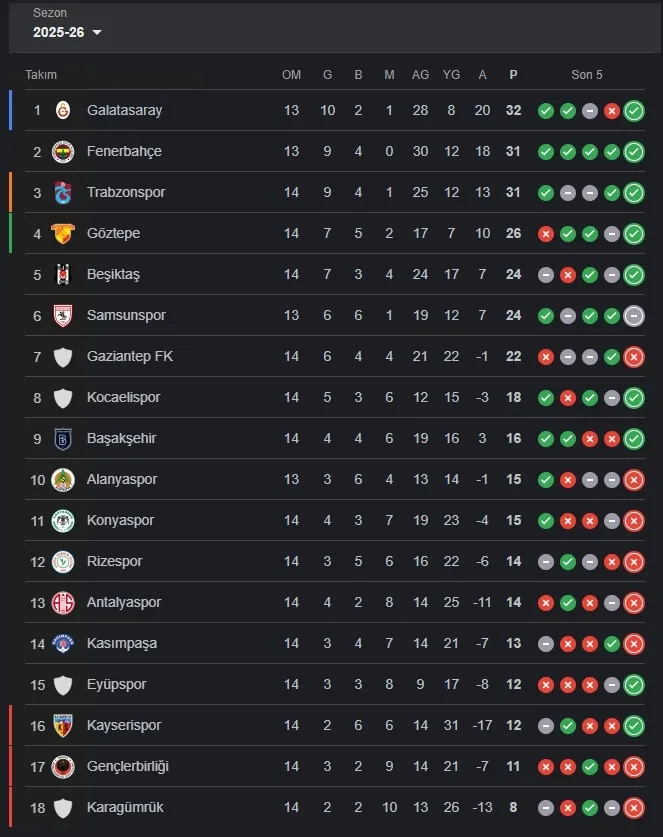Click the Beşiktaş club logo
The height and width of the screenshot is (837, 663).
point(63,274)
